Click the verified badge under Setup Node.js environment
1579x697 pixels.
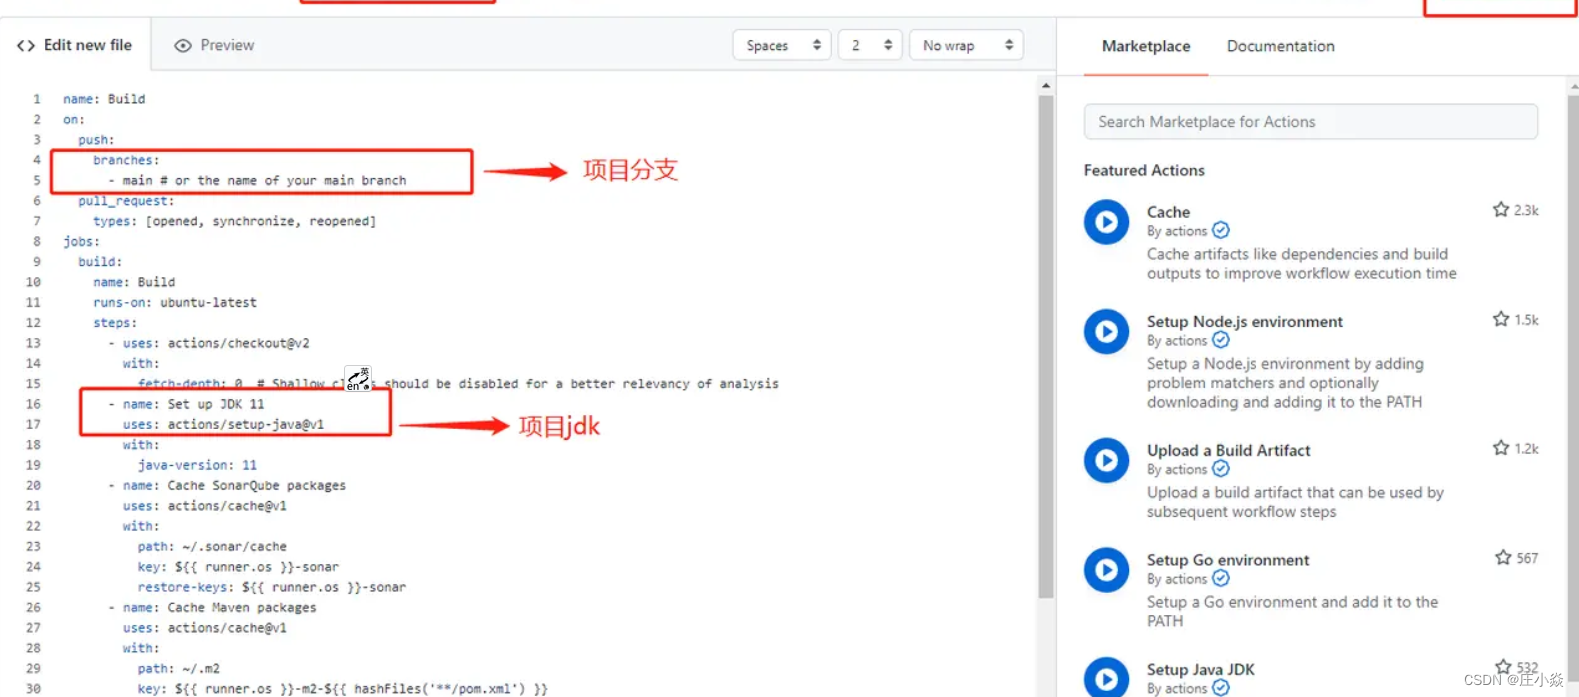(x=1221, y=340)
